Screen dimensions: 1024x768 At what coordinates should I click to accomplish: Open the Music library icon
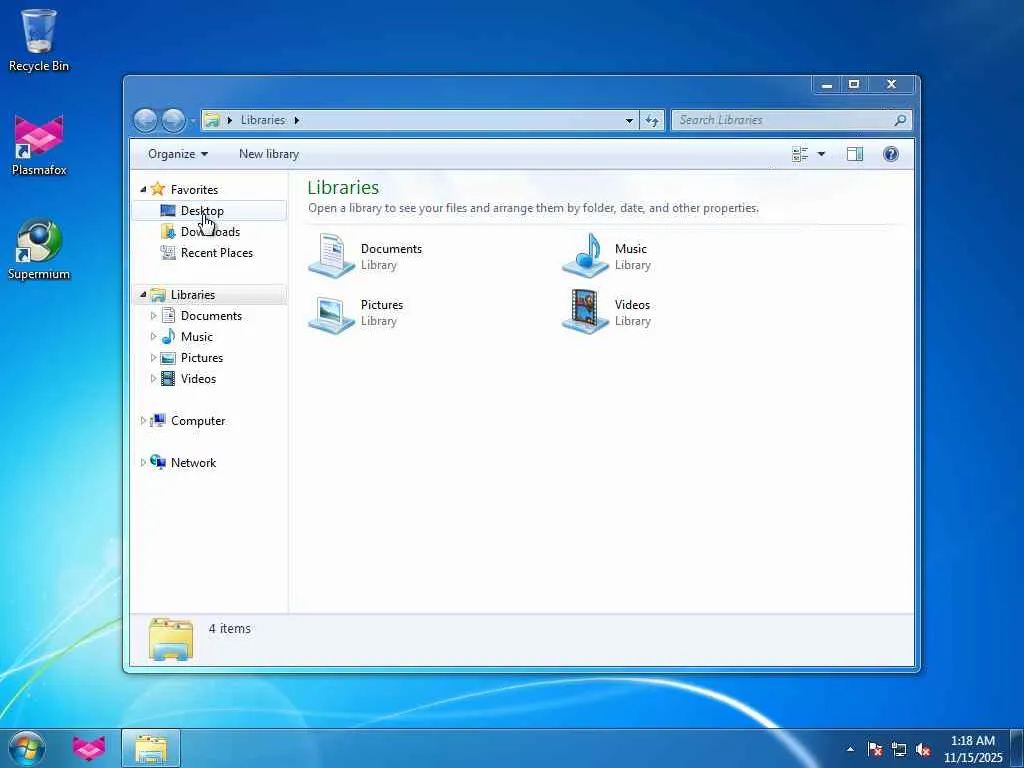point(585,256)
